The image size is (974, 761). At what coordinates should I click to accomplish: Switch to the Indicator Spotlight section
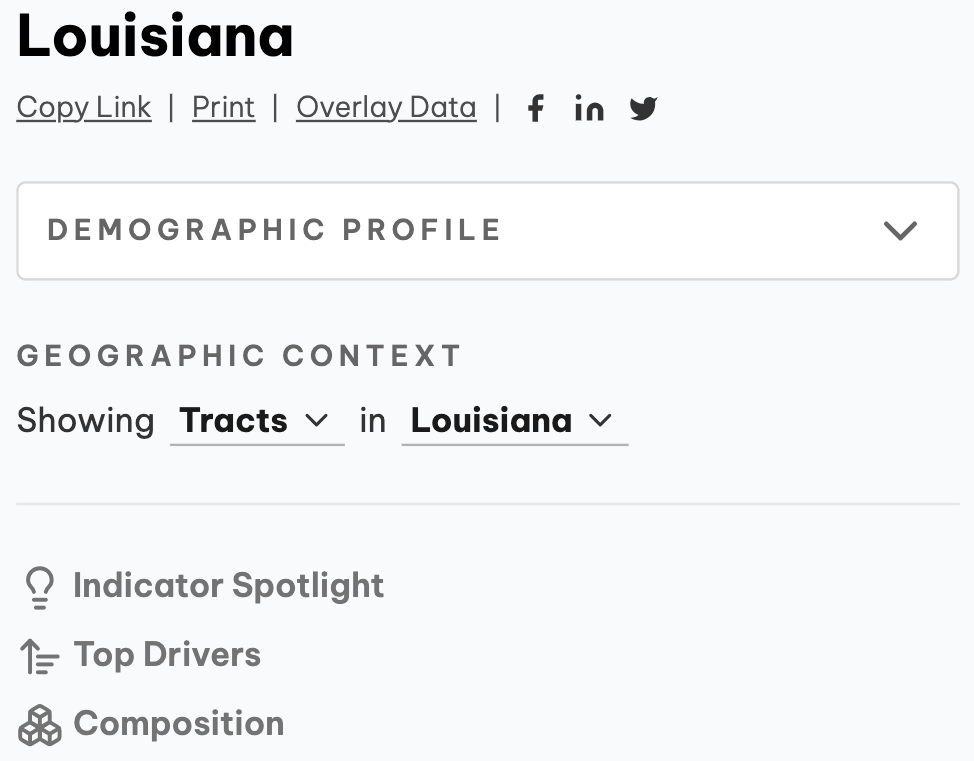228,586
